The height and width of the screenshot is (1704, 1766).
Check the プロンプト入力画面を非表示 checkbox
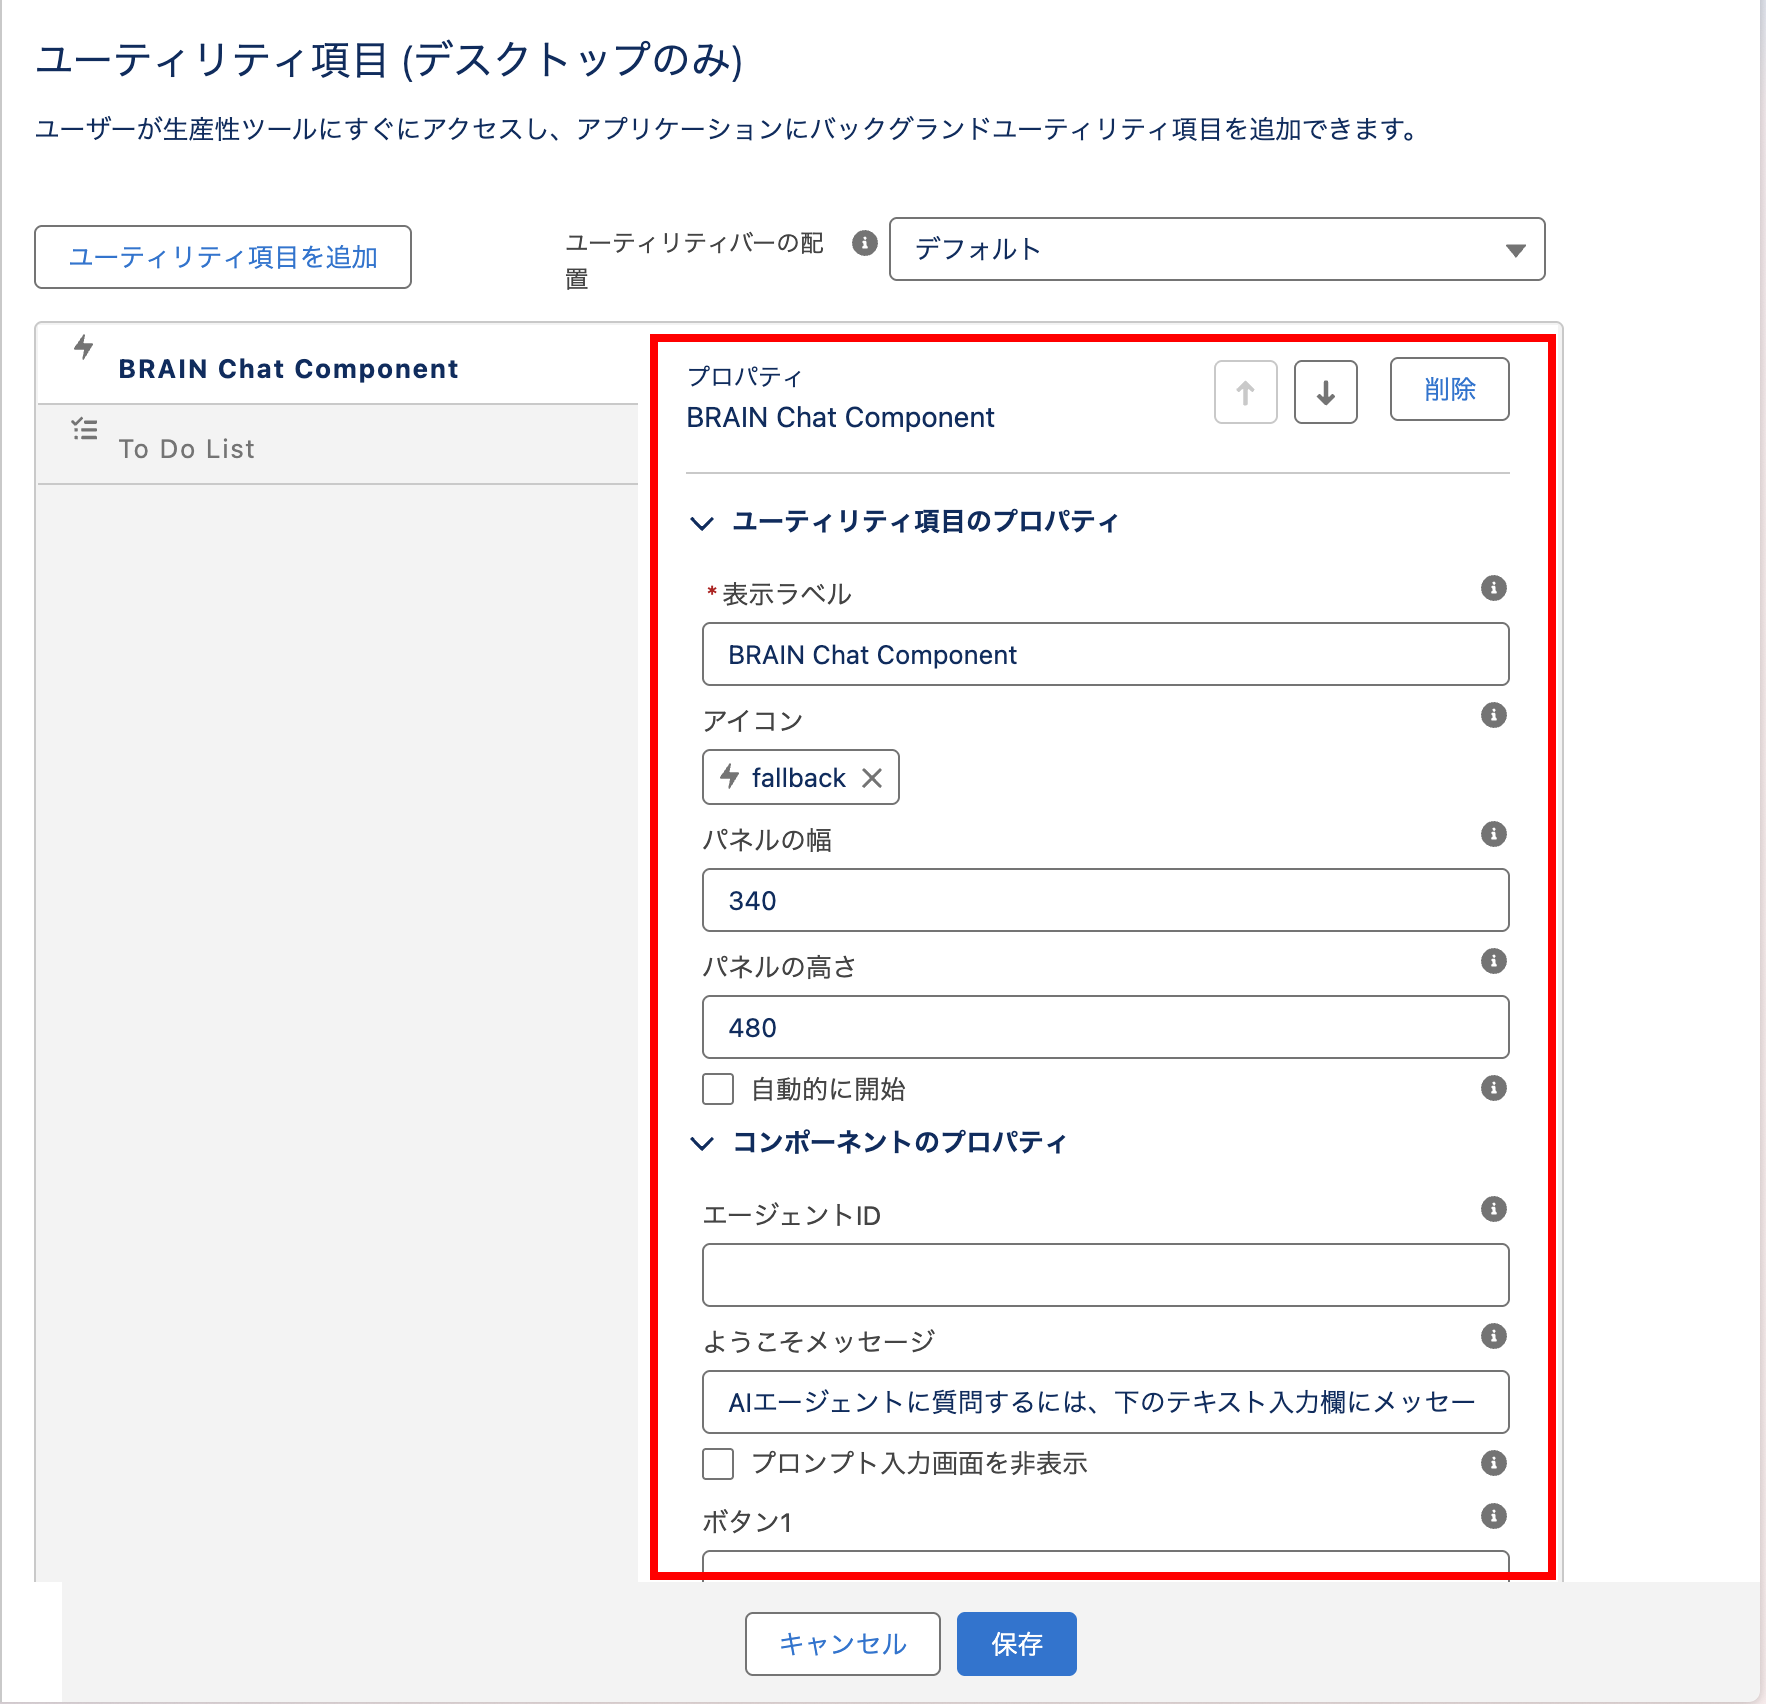click(x=718, y=1464)
